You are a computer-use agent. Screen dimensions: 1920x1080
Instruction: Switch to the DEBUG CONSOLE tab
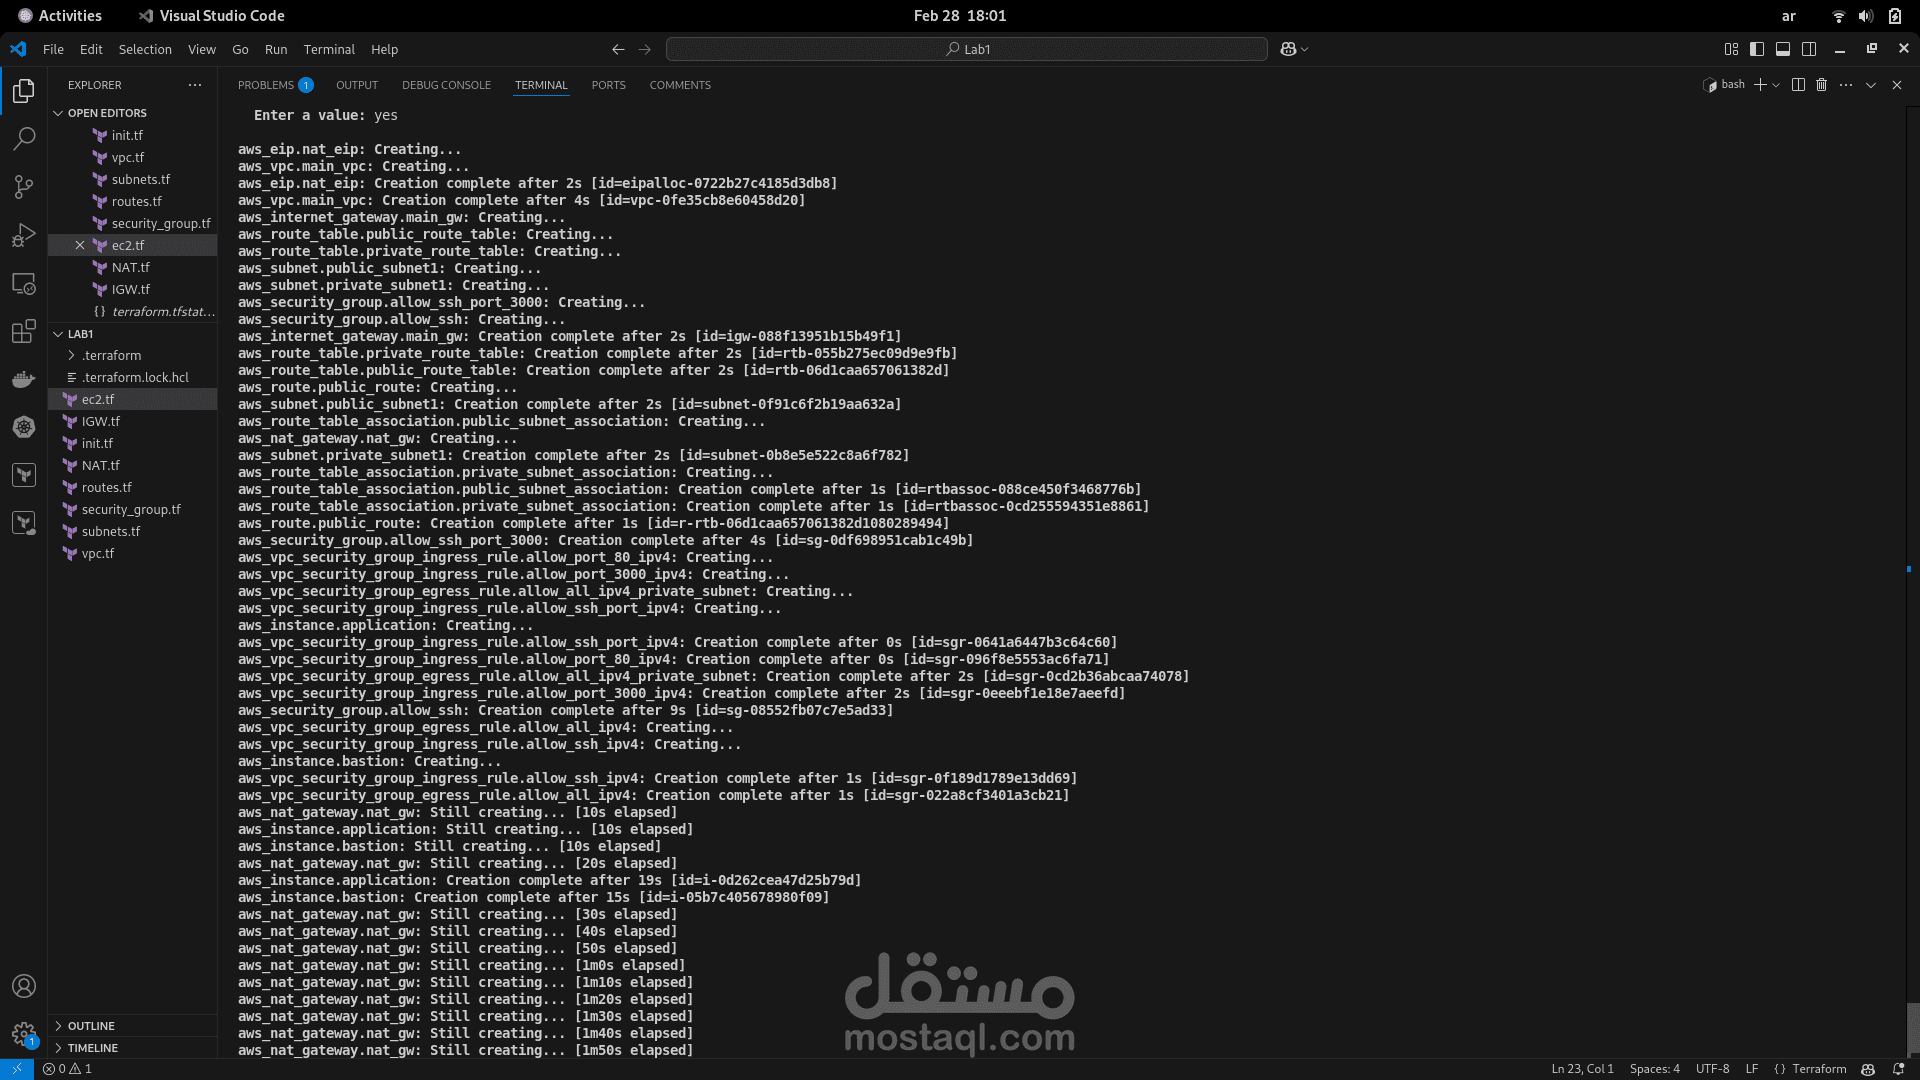446,85
